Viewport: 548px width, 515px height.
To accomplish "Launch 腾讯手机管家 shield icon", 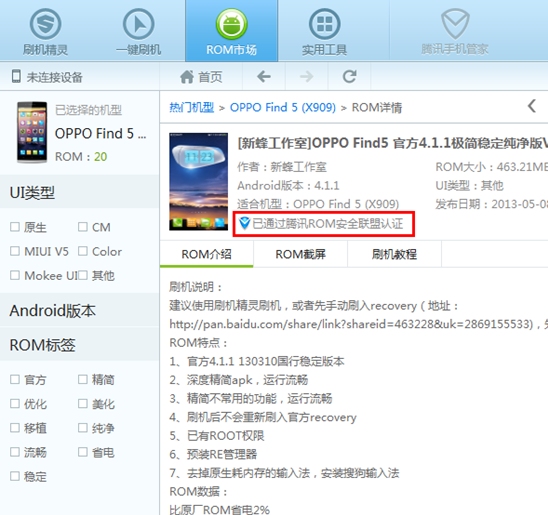I will [x=455, y=24].
